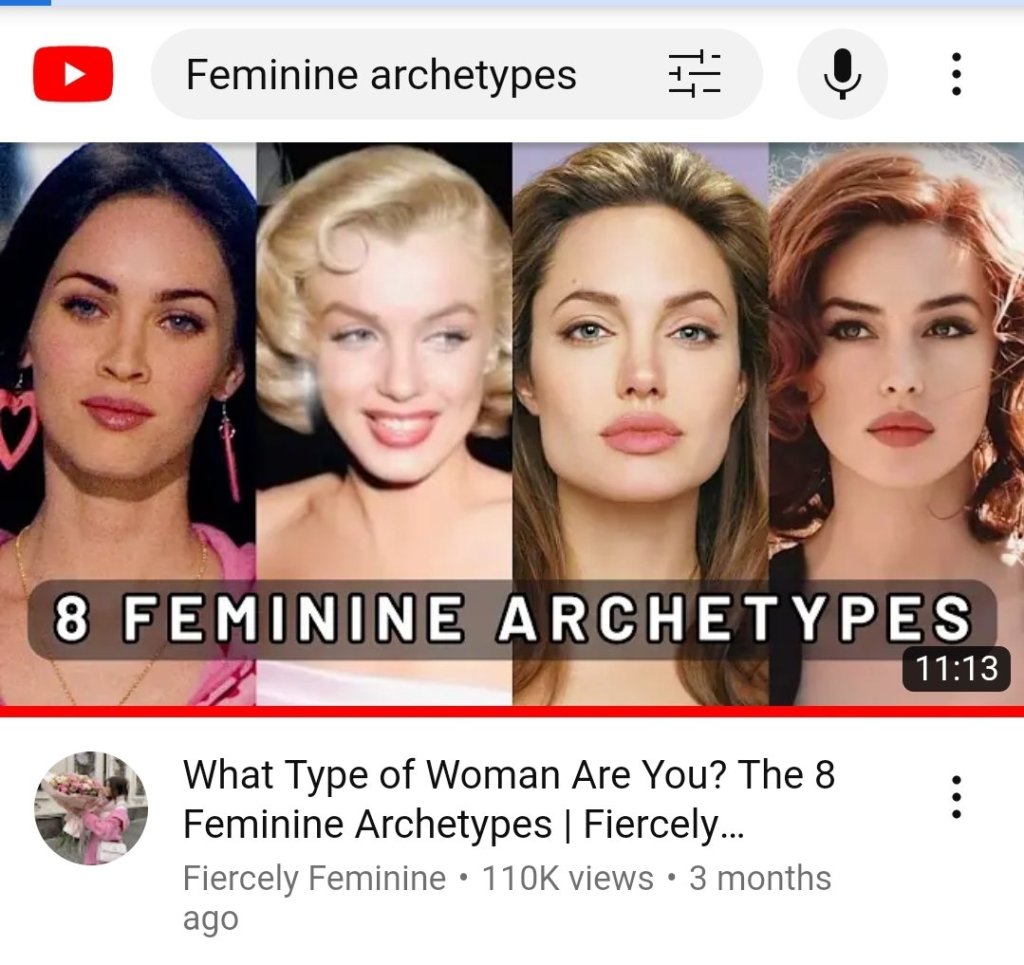Tap the 110K views text
1024x965 pixels.
567,878
